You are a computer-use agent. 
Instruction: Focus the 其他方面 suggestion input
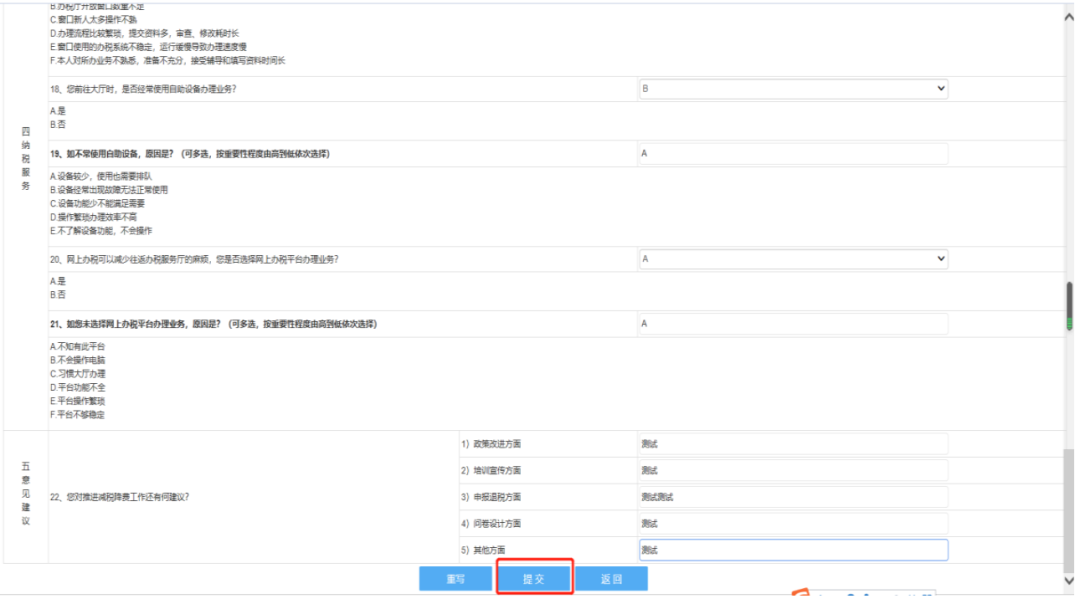(x=793, y=550)
